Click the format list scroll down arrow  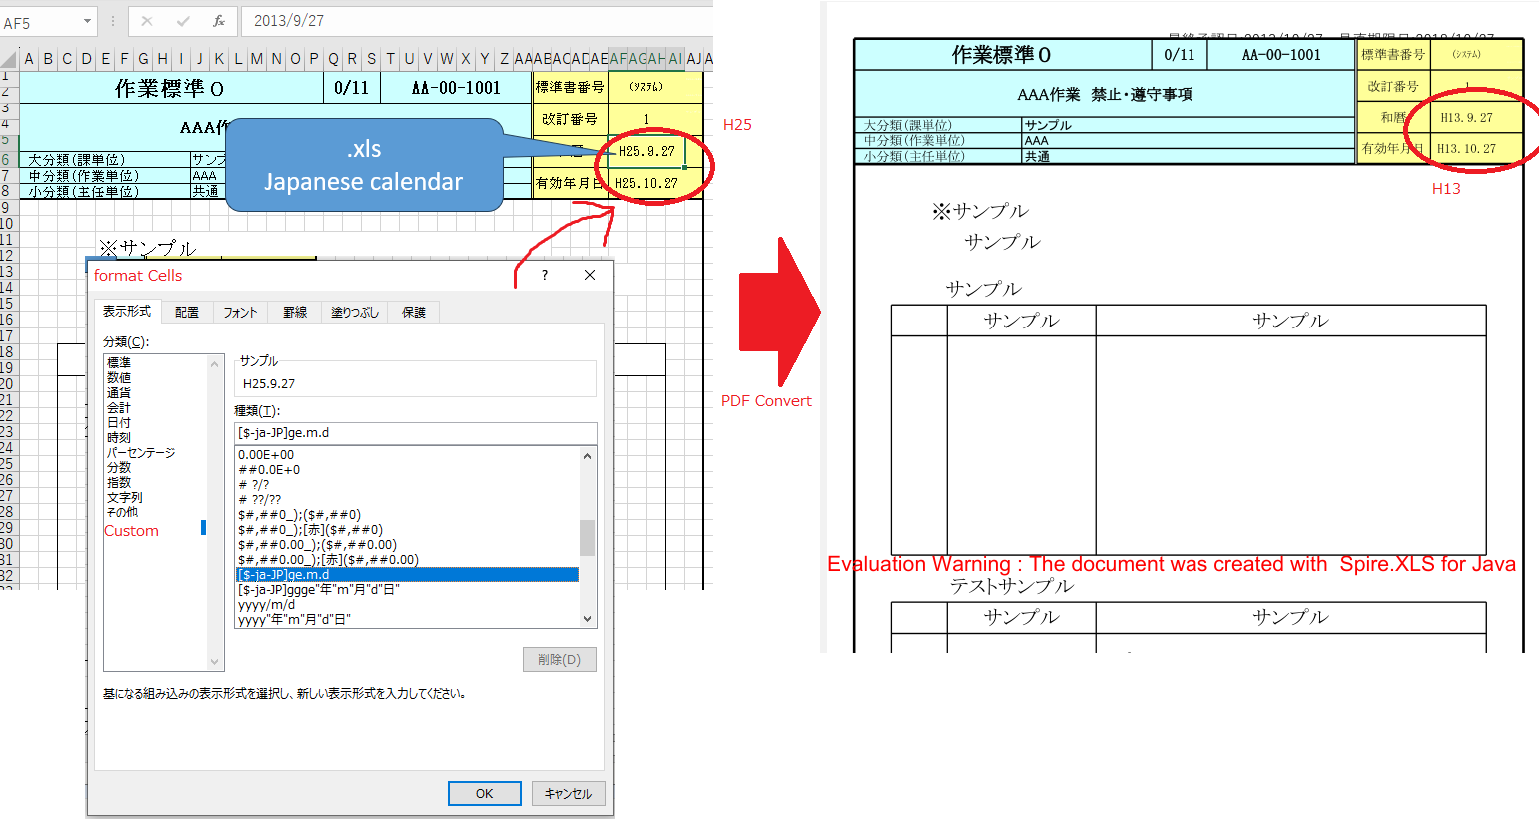click(588, 619)
